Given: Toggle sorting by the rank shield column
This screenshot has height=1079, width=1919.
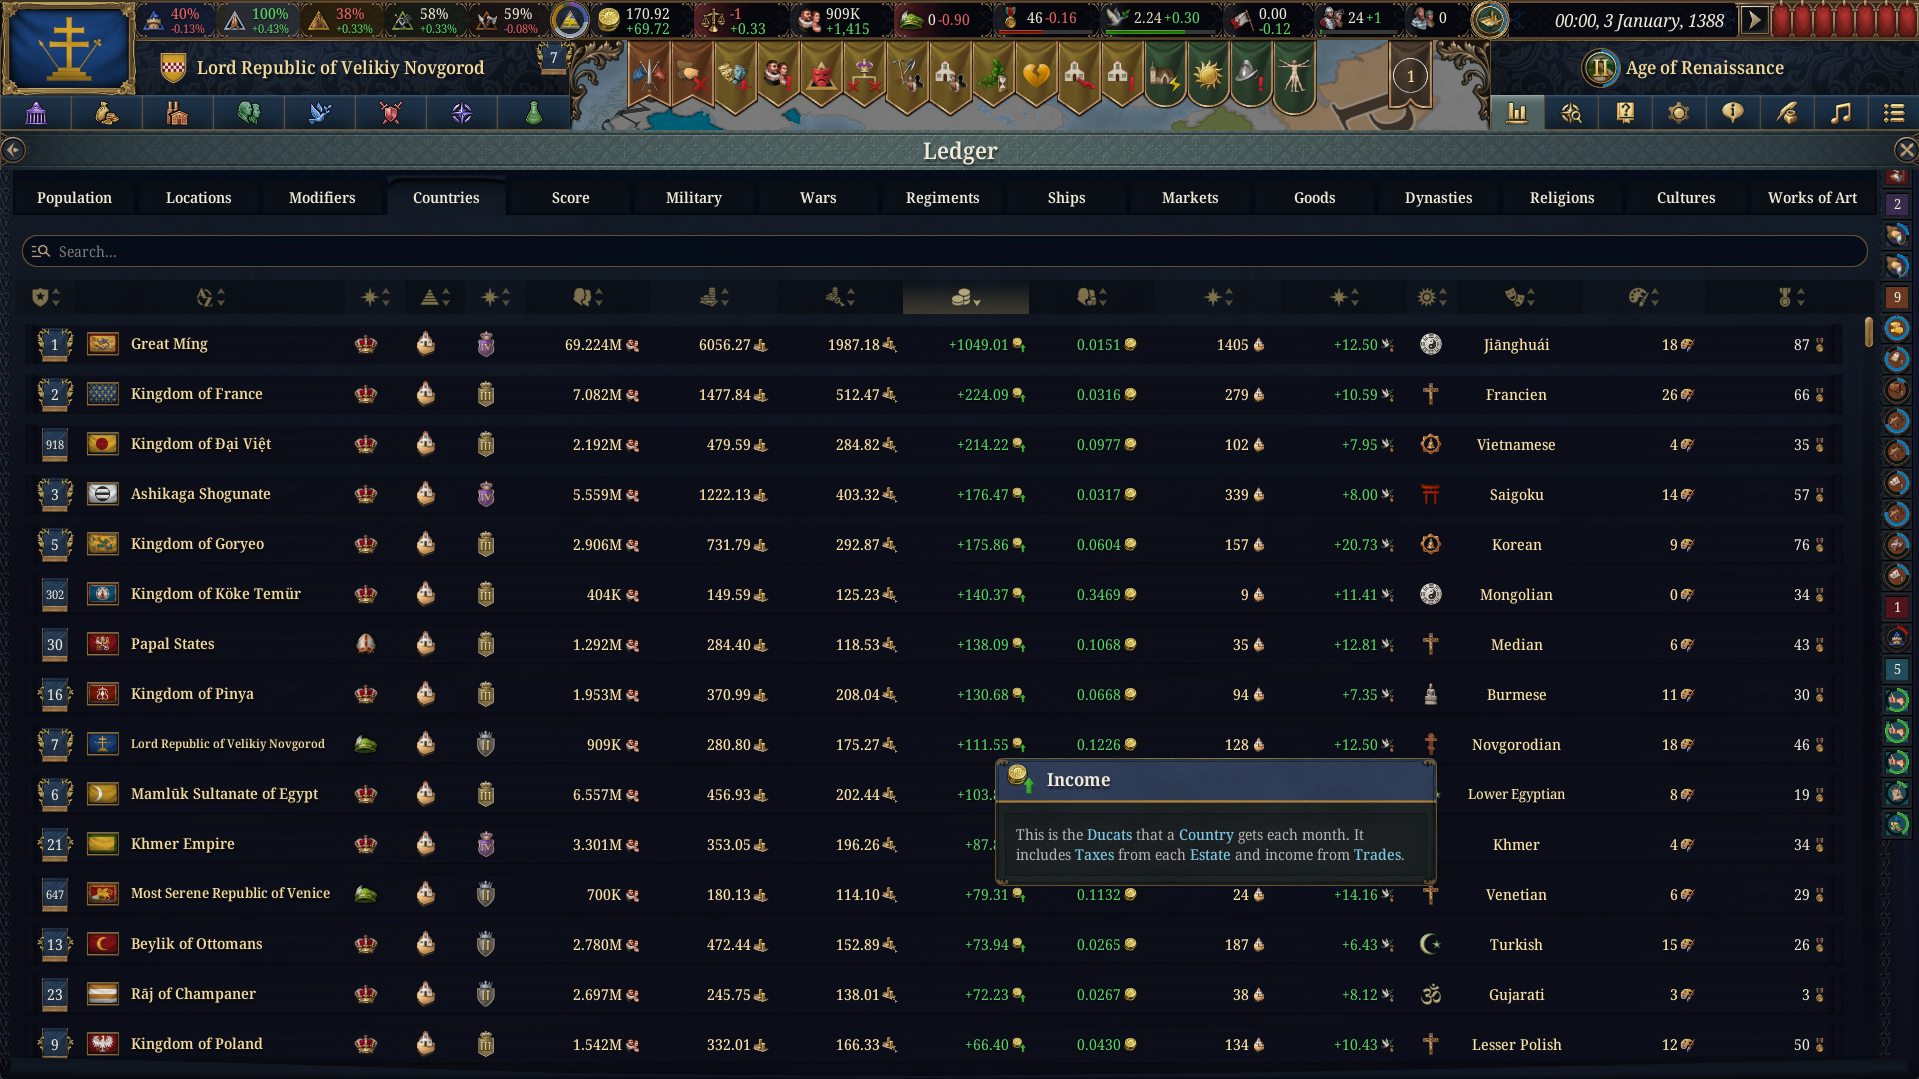Looking at the screenshot, I should tap(46, 297).
